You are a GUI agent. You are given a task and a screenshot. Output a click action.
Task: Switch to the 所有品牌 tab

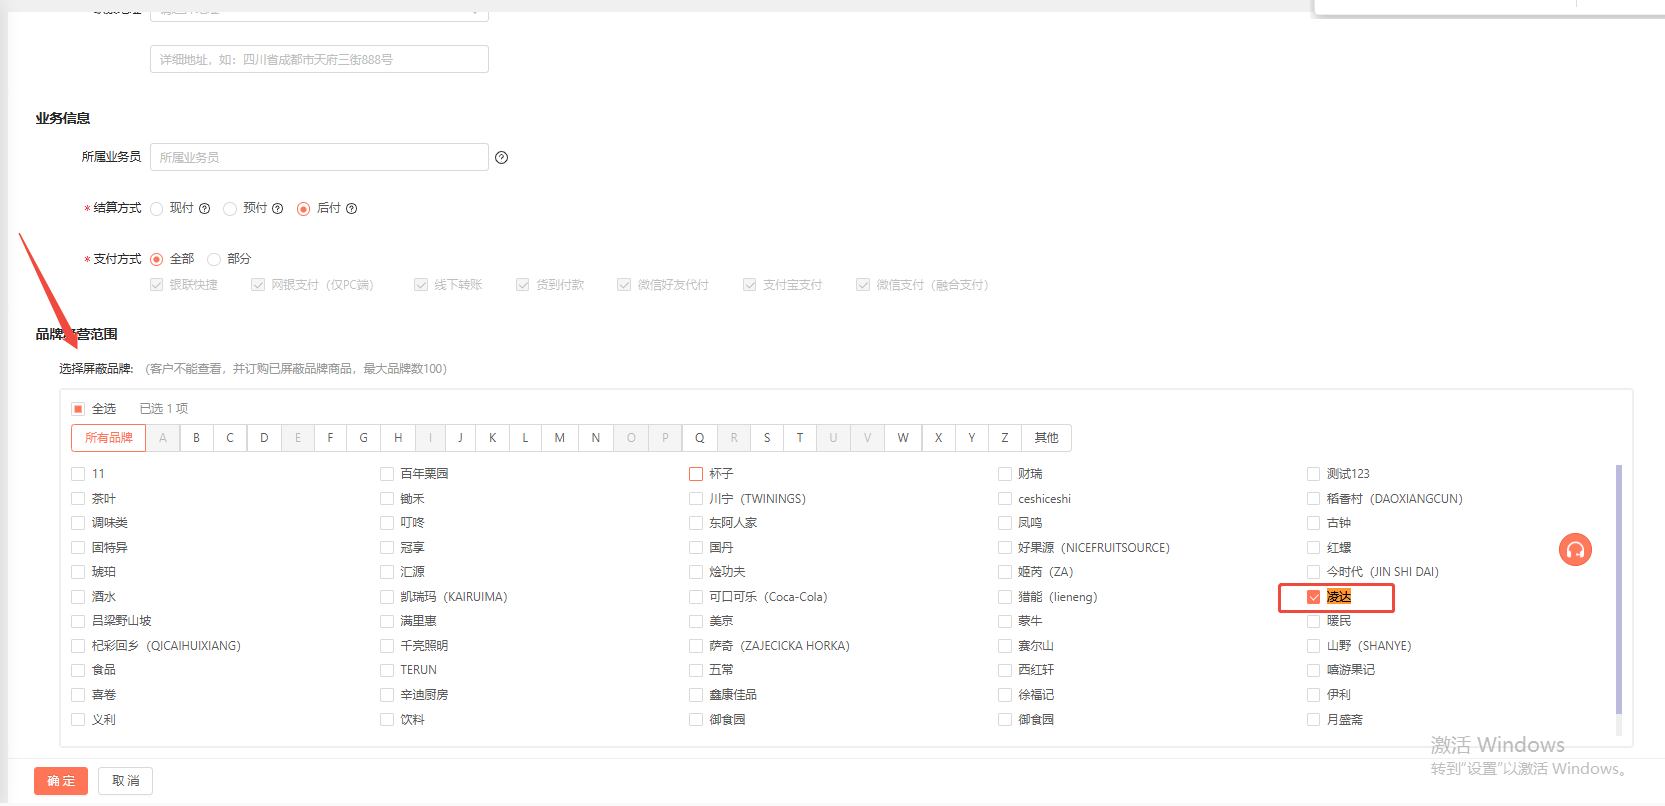pyautogui.click(x=109, y=438)
